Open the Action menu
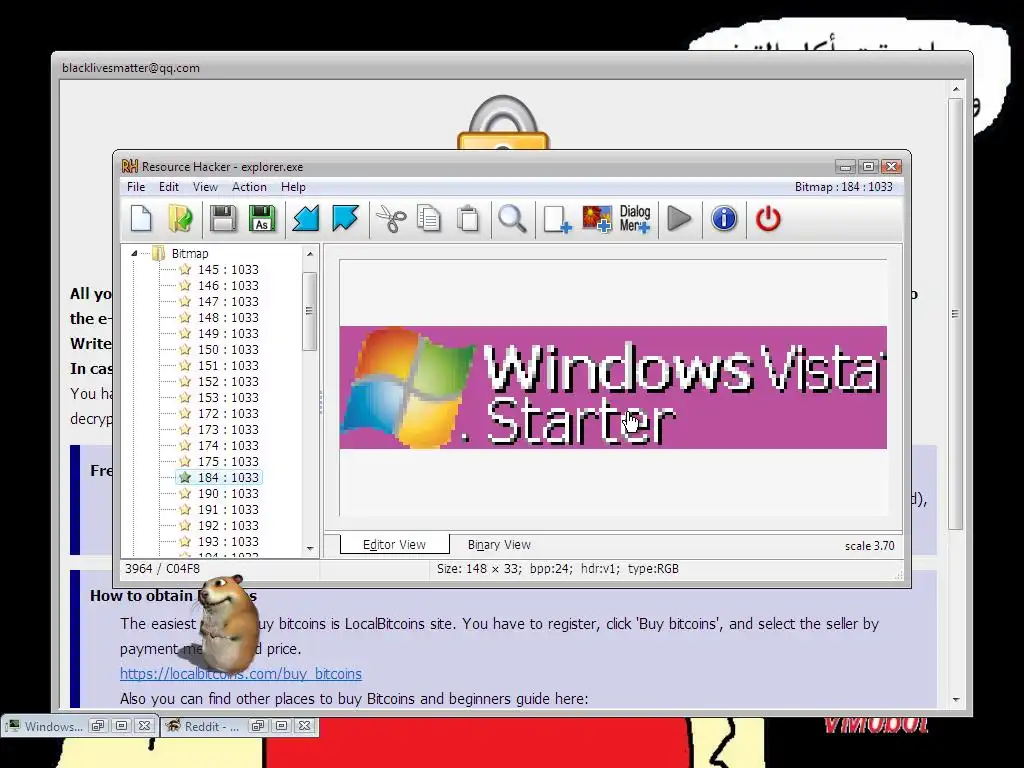The width and height of the screenshot is (1024, 768). point(249,187)
